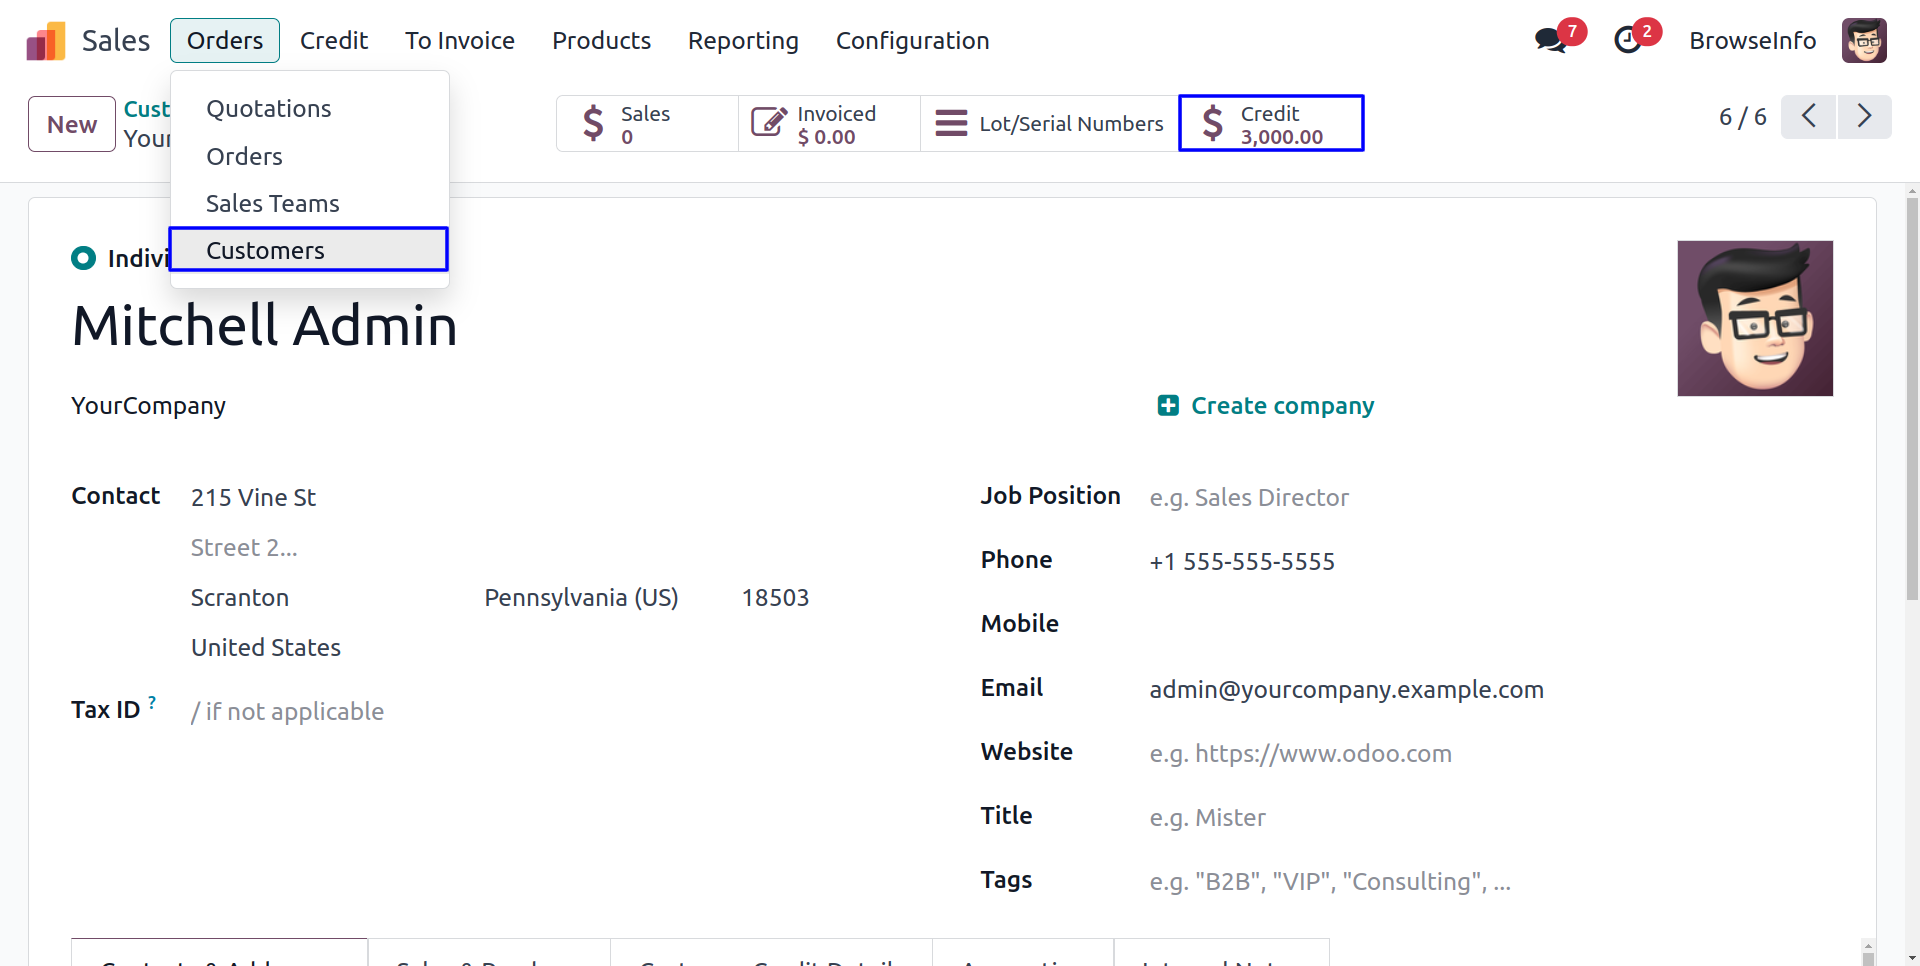
Task: Click the Sales app logo icon
Action: point(45,41)
